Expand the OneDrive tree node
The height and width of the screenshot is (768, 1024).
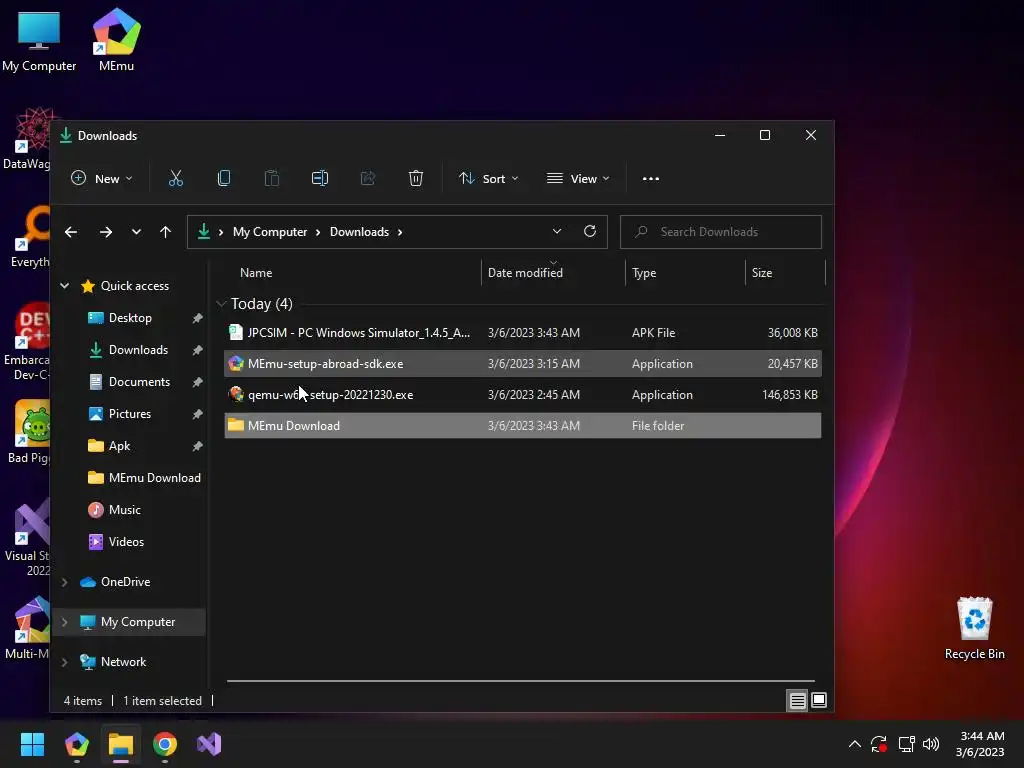coord(65,582)
